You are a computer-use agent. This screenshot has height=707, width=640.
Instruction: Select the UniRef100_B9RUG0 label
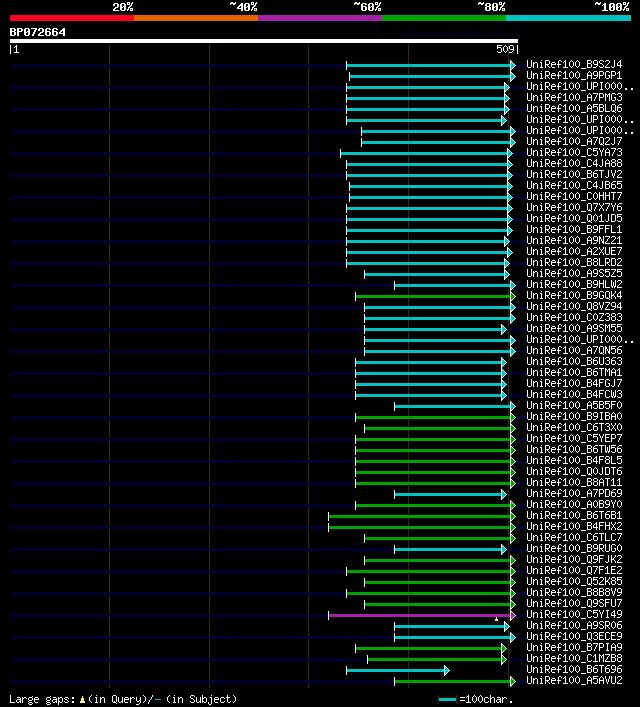[x=574, y=548]
